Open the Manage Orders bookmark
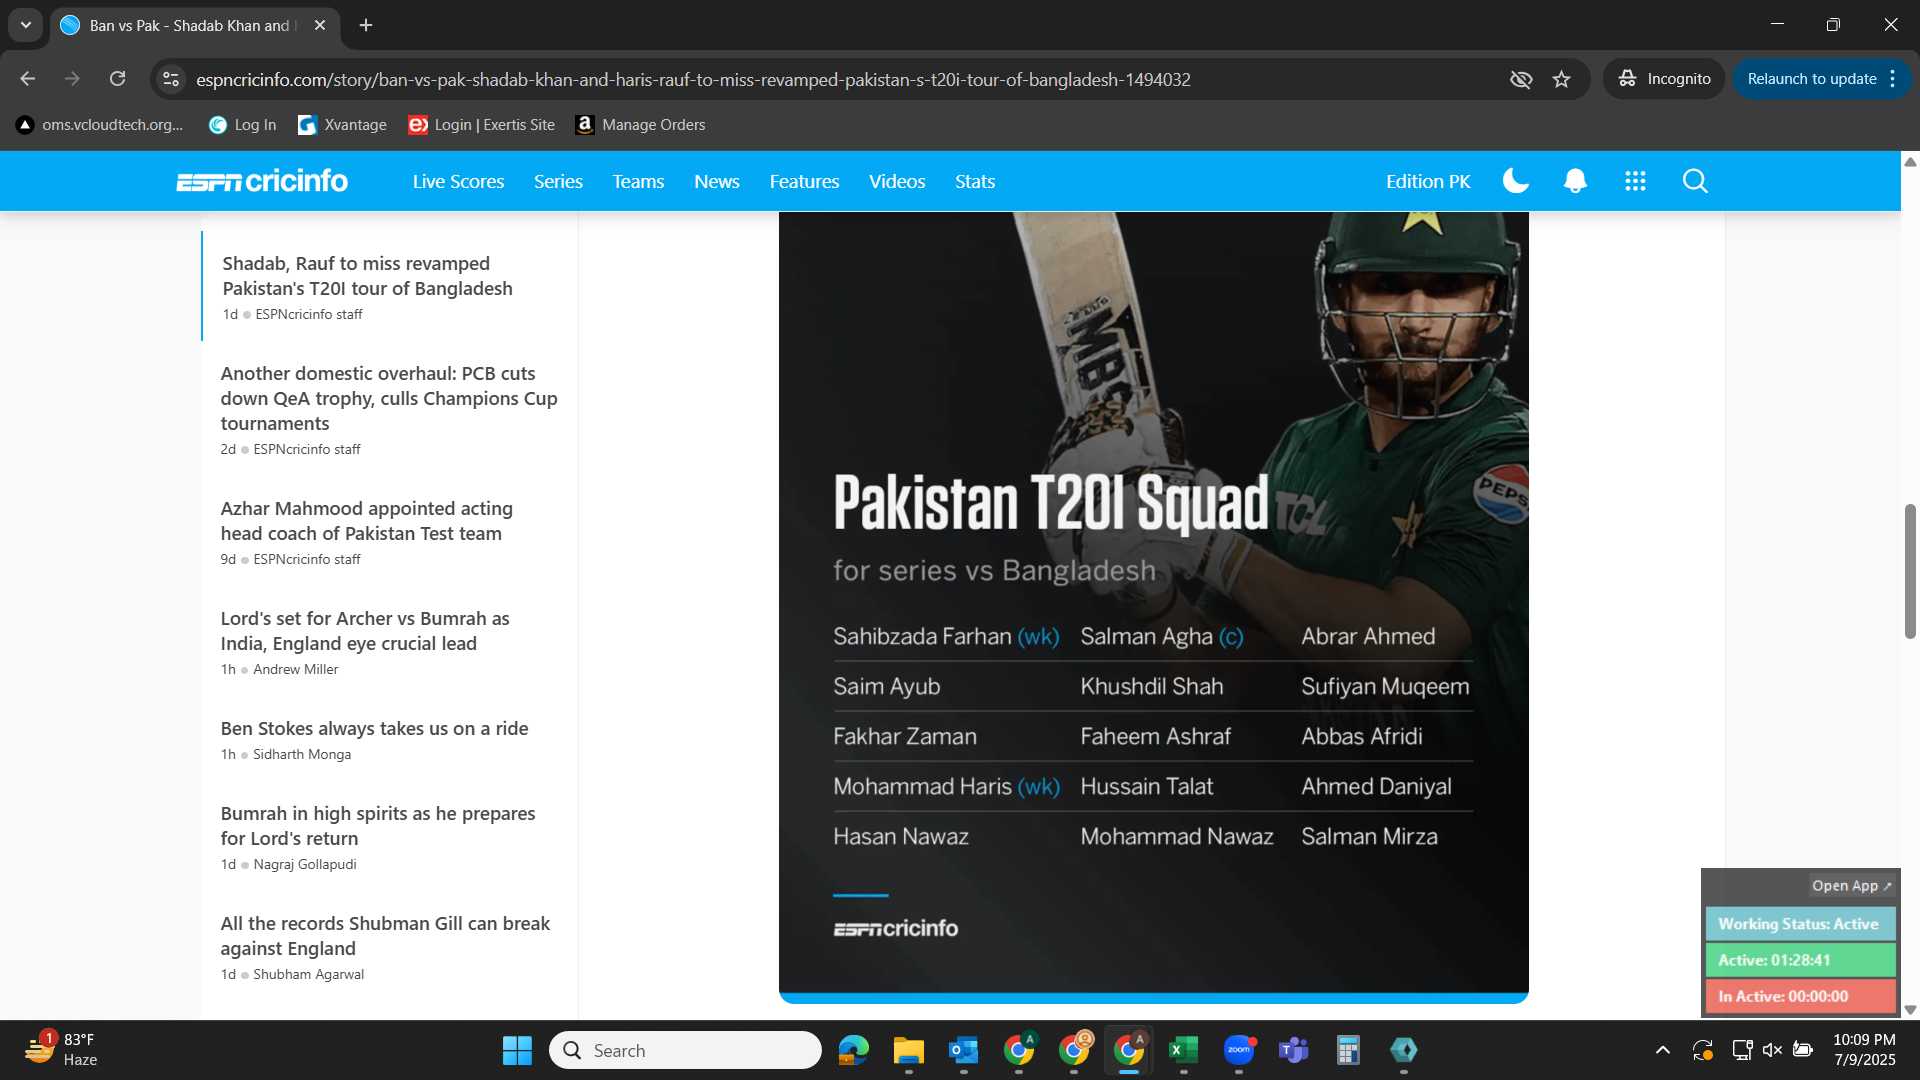The height and width of the screenshot is (1080, 1920). pyautogui.click(x=641, y=125)
